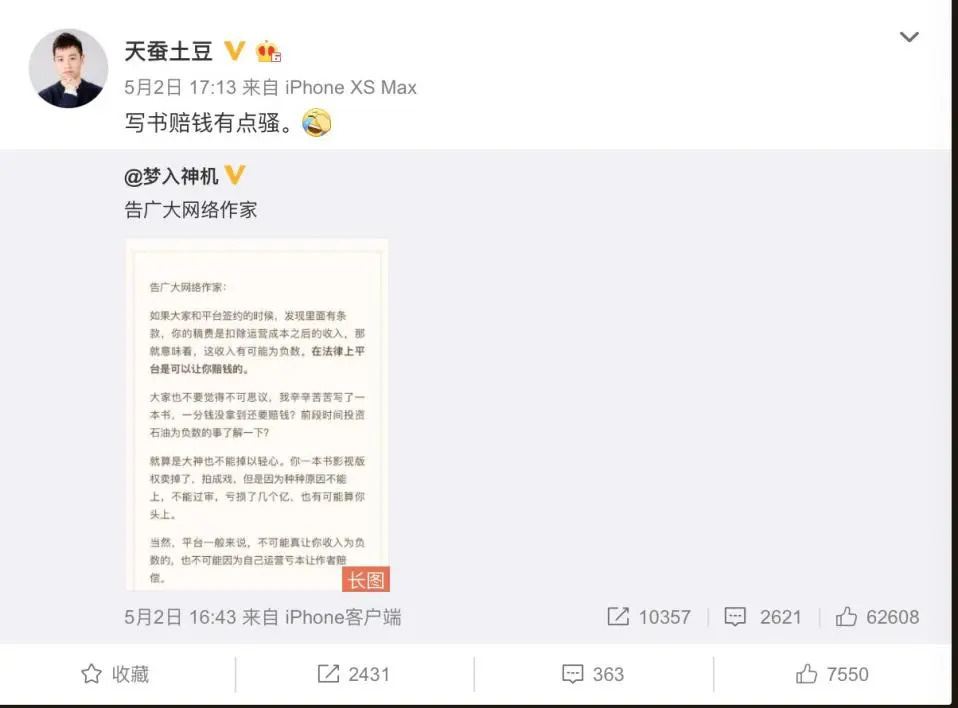Click the 5月2日 17:13 post timestamp
Image resolution: width=958 pixels, height=708 pixels.
coord(180,87)
